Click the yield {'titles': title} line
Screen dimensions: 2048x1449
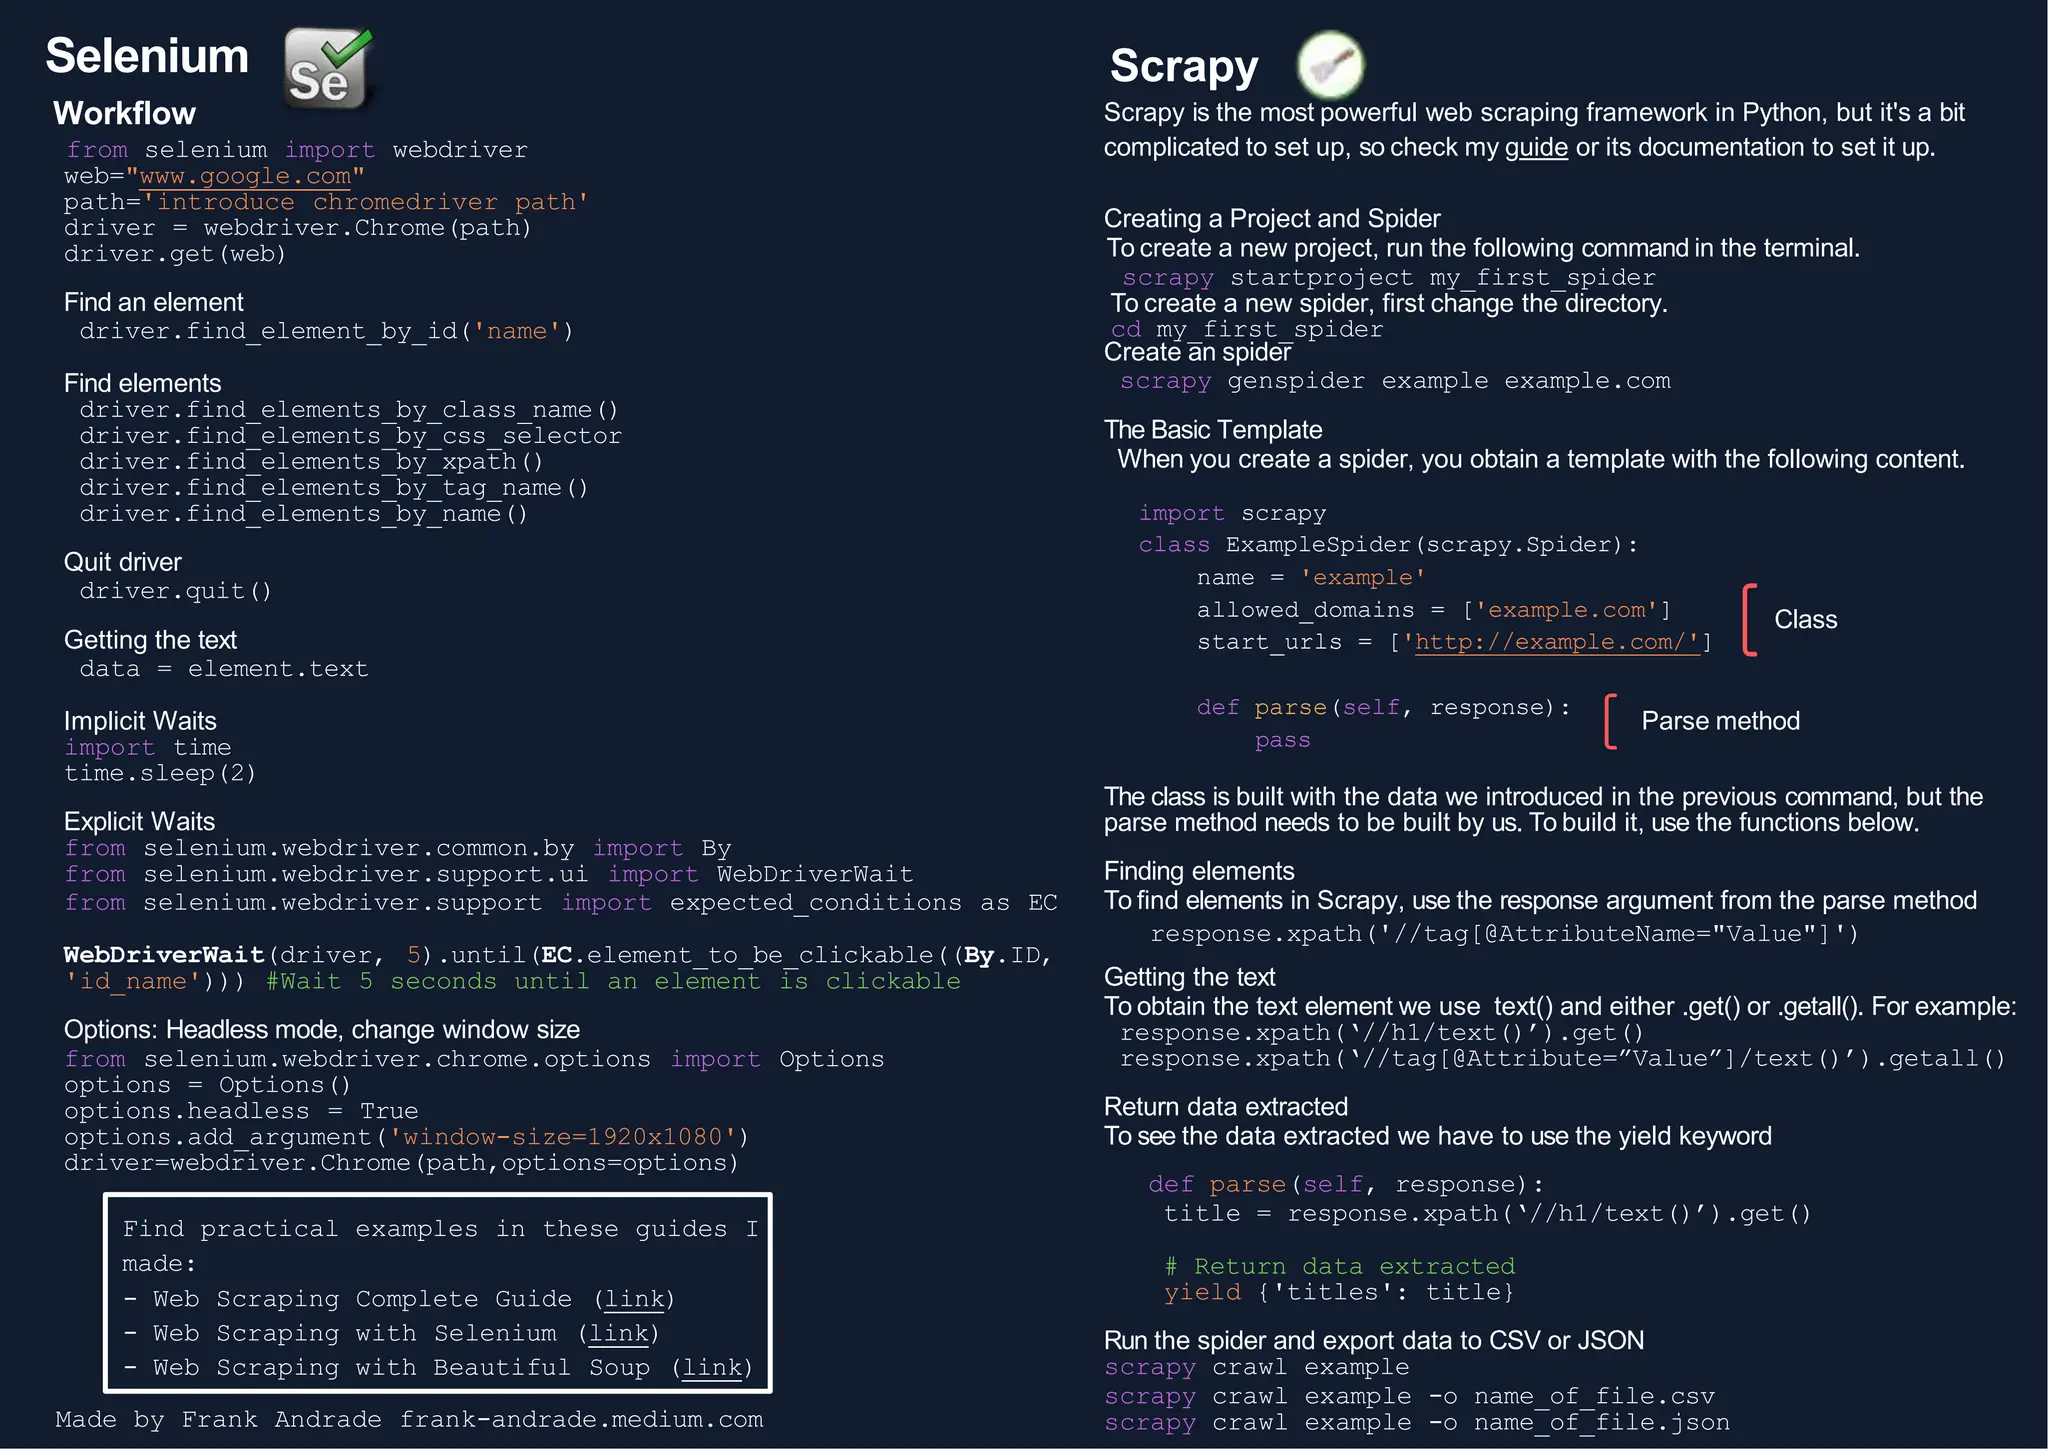1339,1293
